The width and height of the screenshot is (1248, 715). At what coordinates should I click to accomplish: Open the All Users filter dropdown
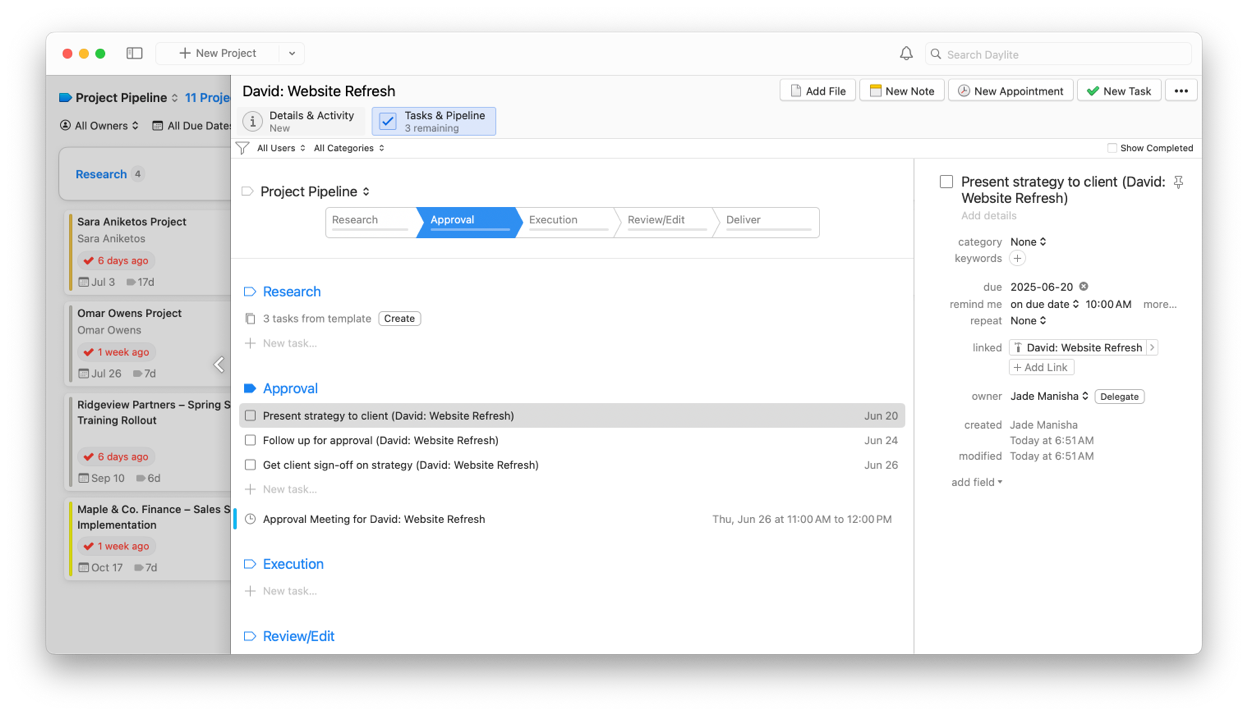coord(281,148)
